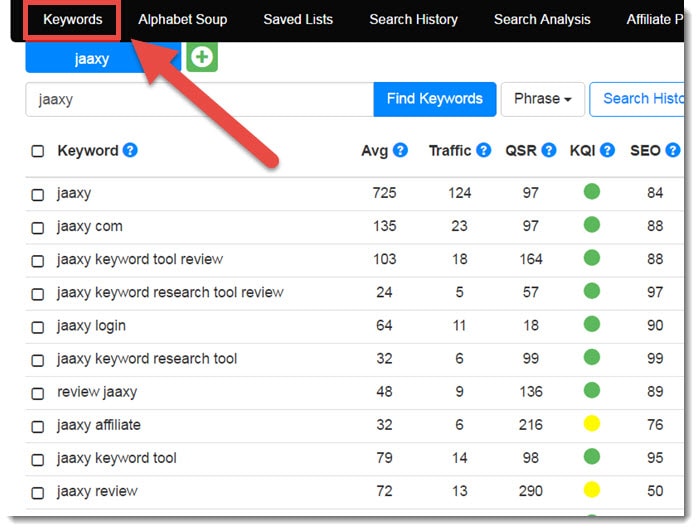
Task: Check the box for keyword jaaxy
Action: tap(38, 195)
